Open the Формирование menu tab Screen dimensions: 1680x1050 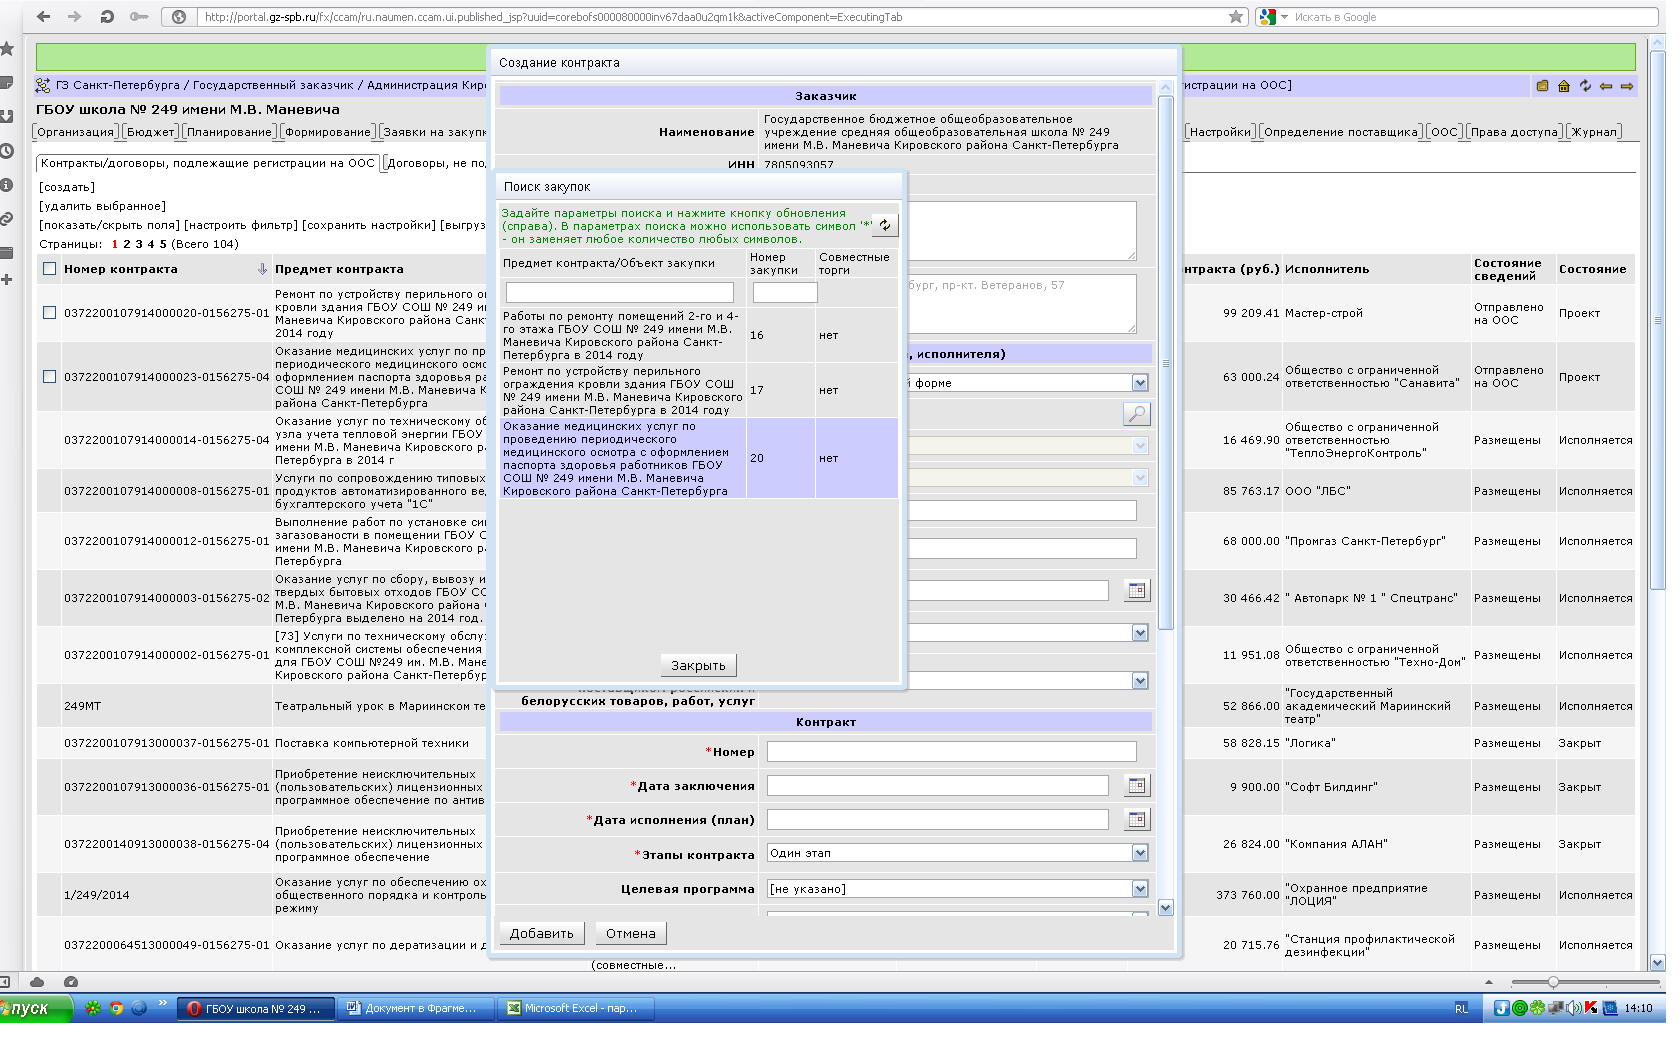328,132
